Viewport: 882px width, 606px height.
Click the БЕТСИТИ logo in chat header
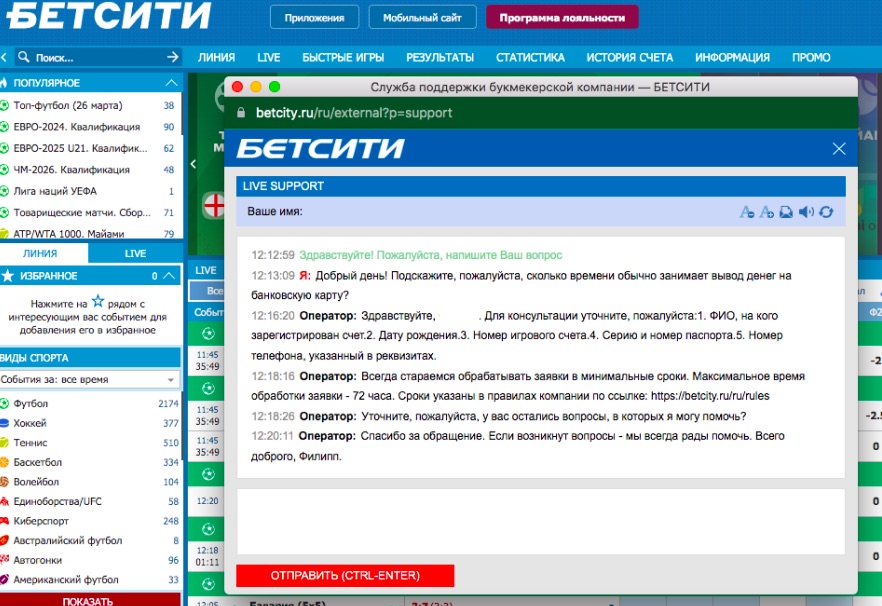(x=321, y=149)
